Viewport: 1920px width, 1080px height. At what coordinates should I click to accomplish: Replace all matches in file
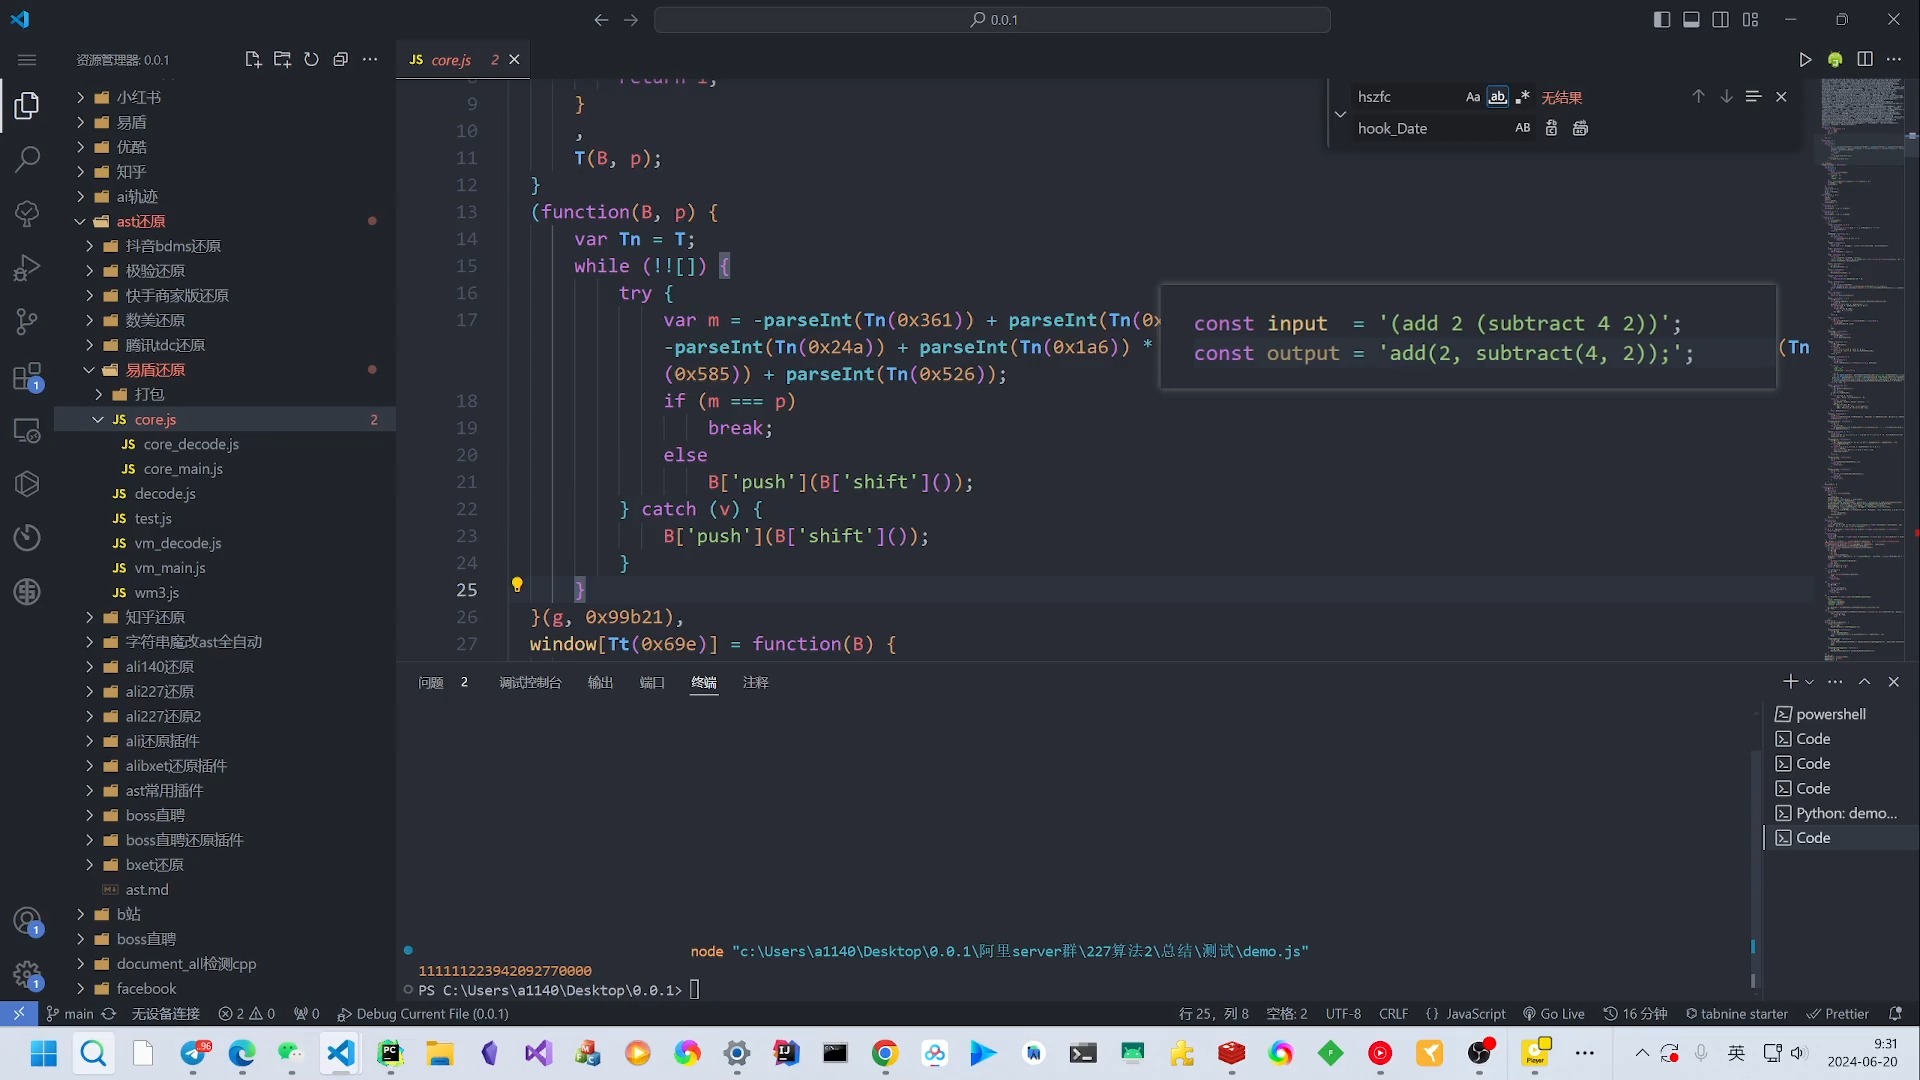click(x=1580, y=128)
